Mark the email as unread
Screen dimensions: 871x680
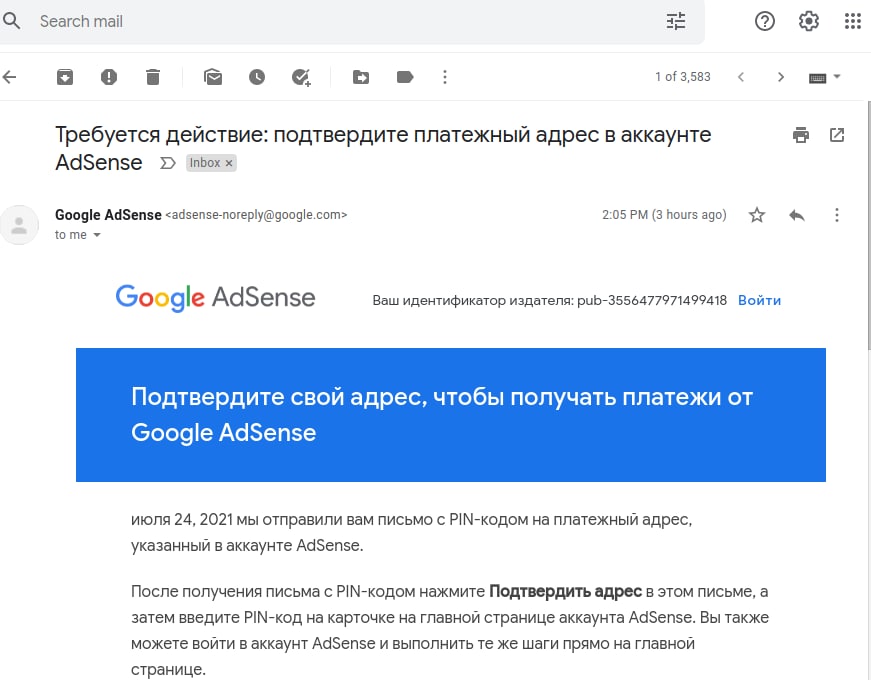click(213, 77)
